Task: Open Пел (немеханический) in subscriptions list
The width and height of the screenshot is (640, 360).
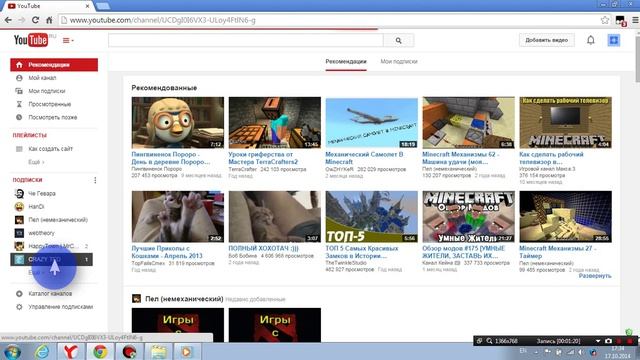Action: [58, 220]
